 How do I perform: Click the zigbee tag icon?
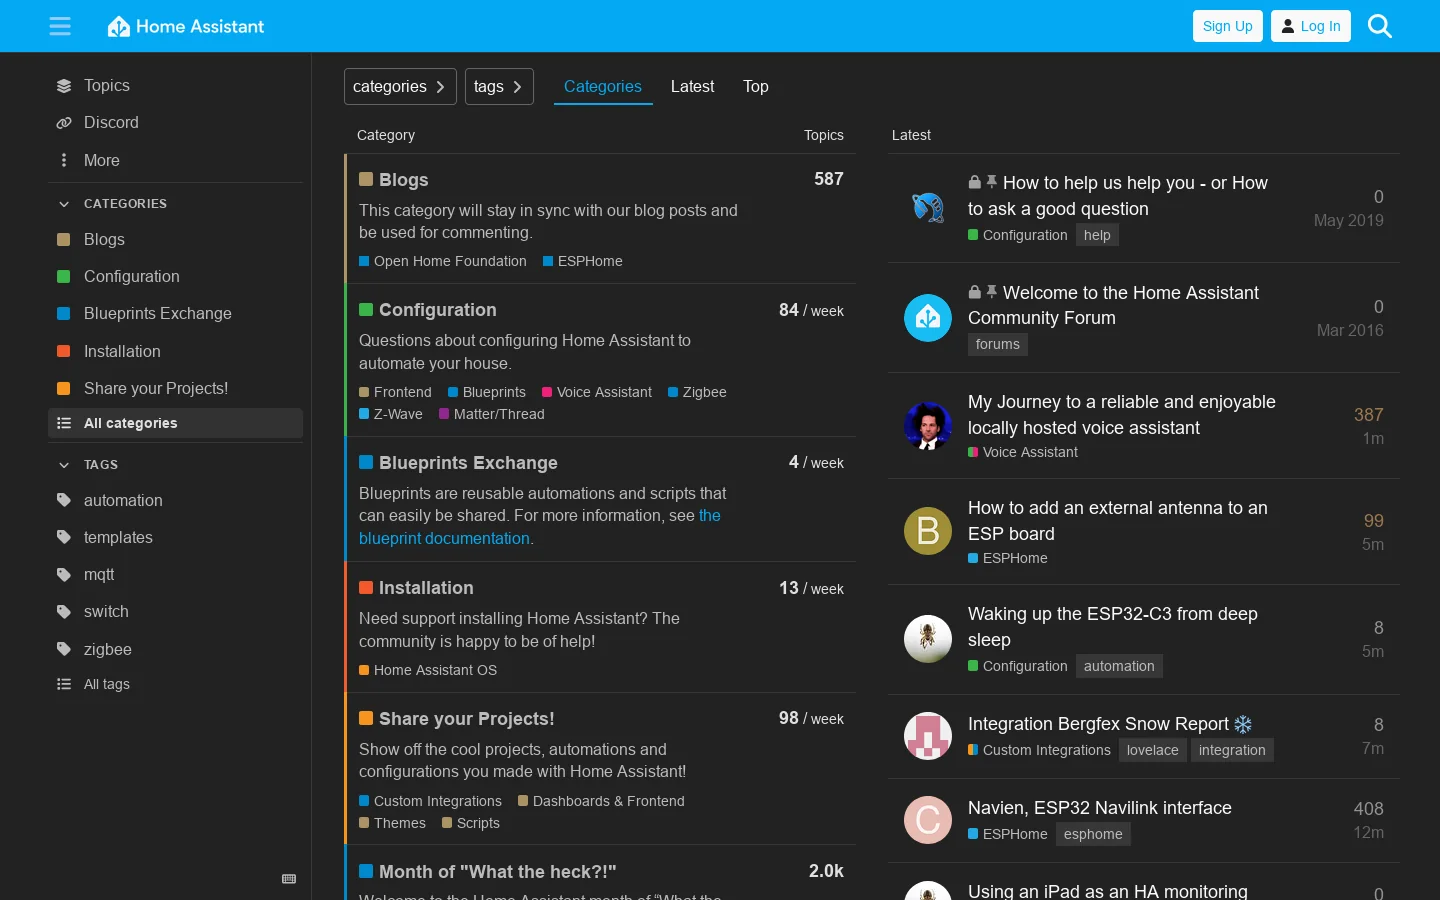tap(64, 649)
